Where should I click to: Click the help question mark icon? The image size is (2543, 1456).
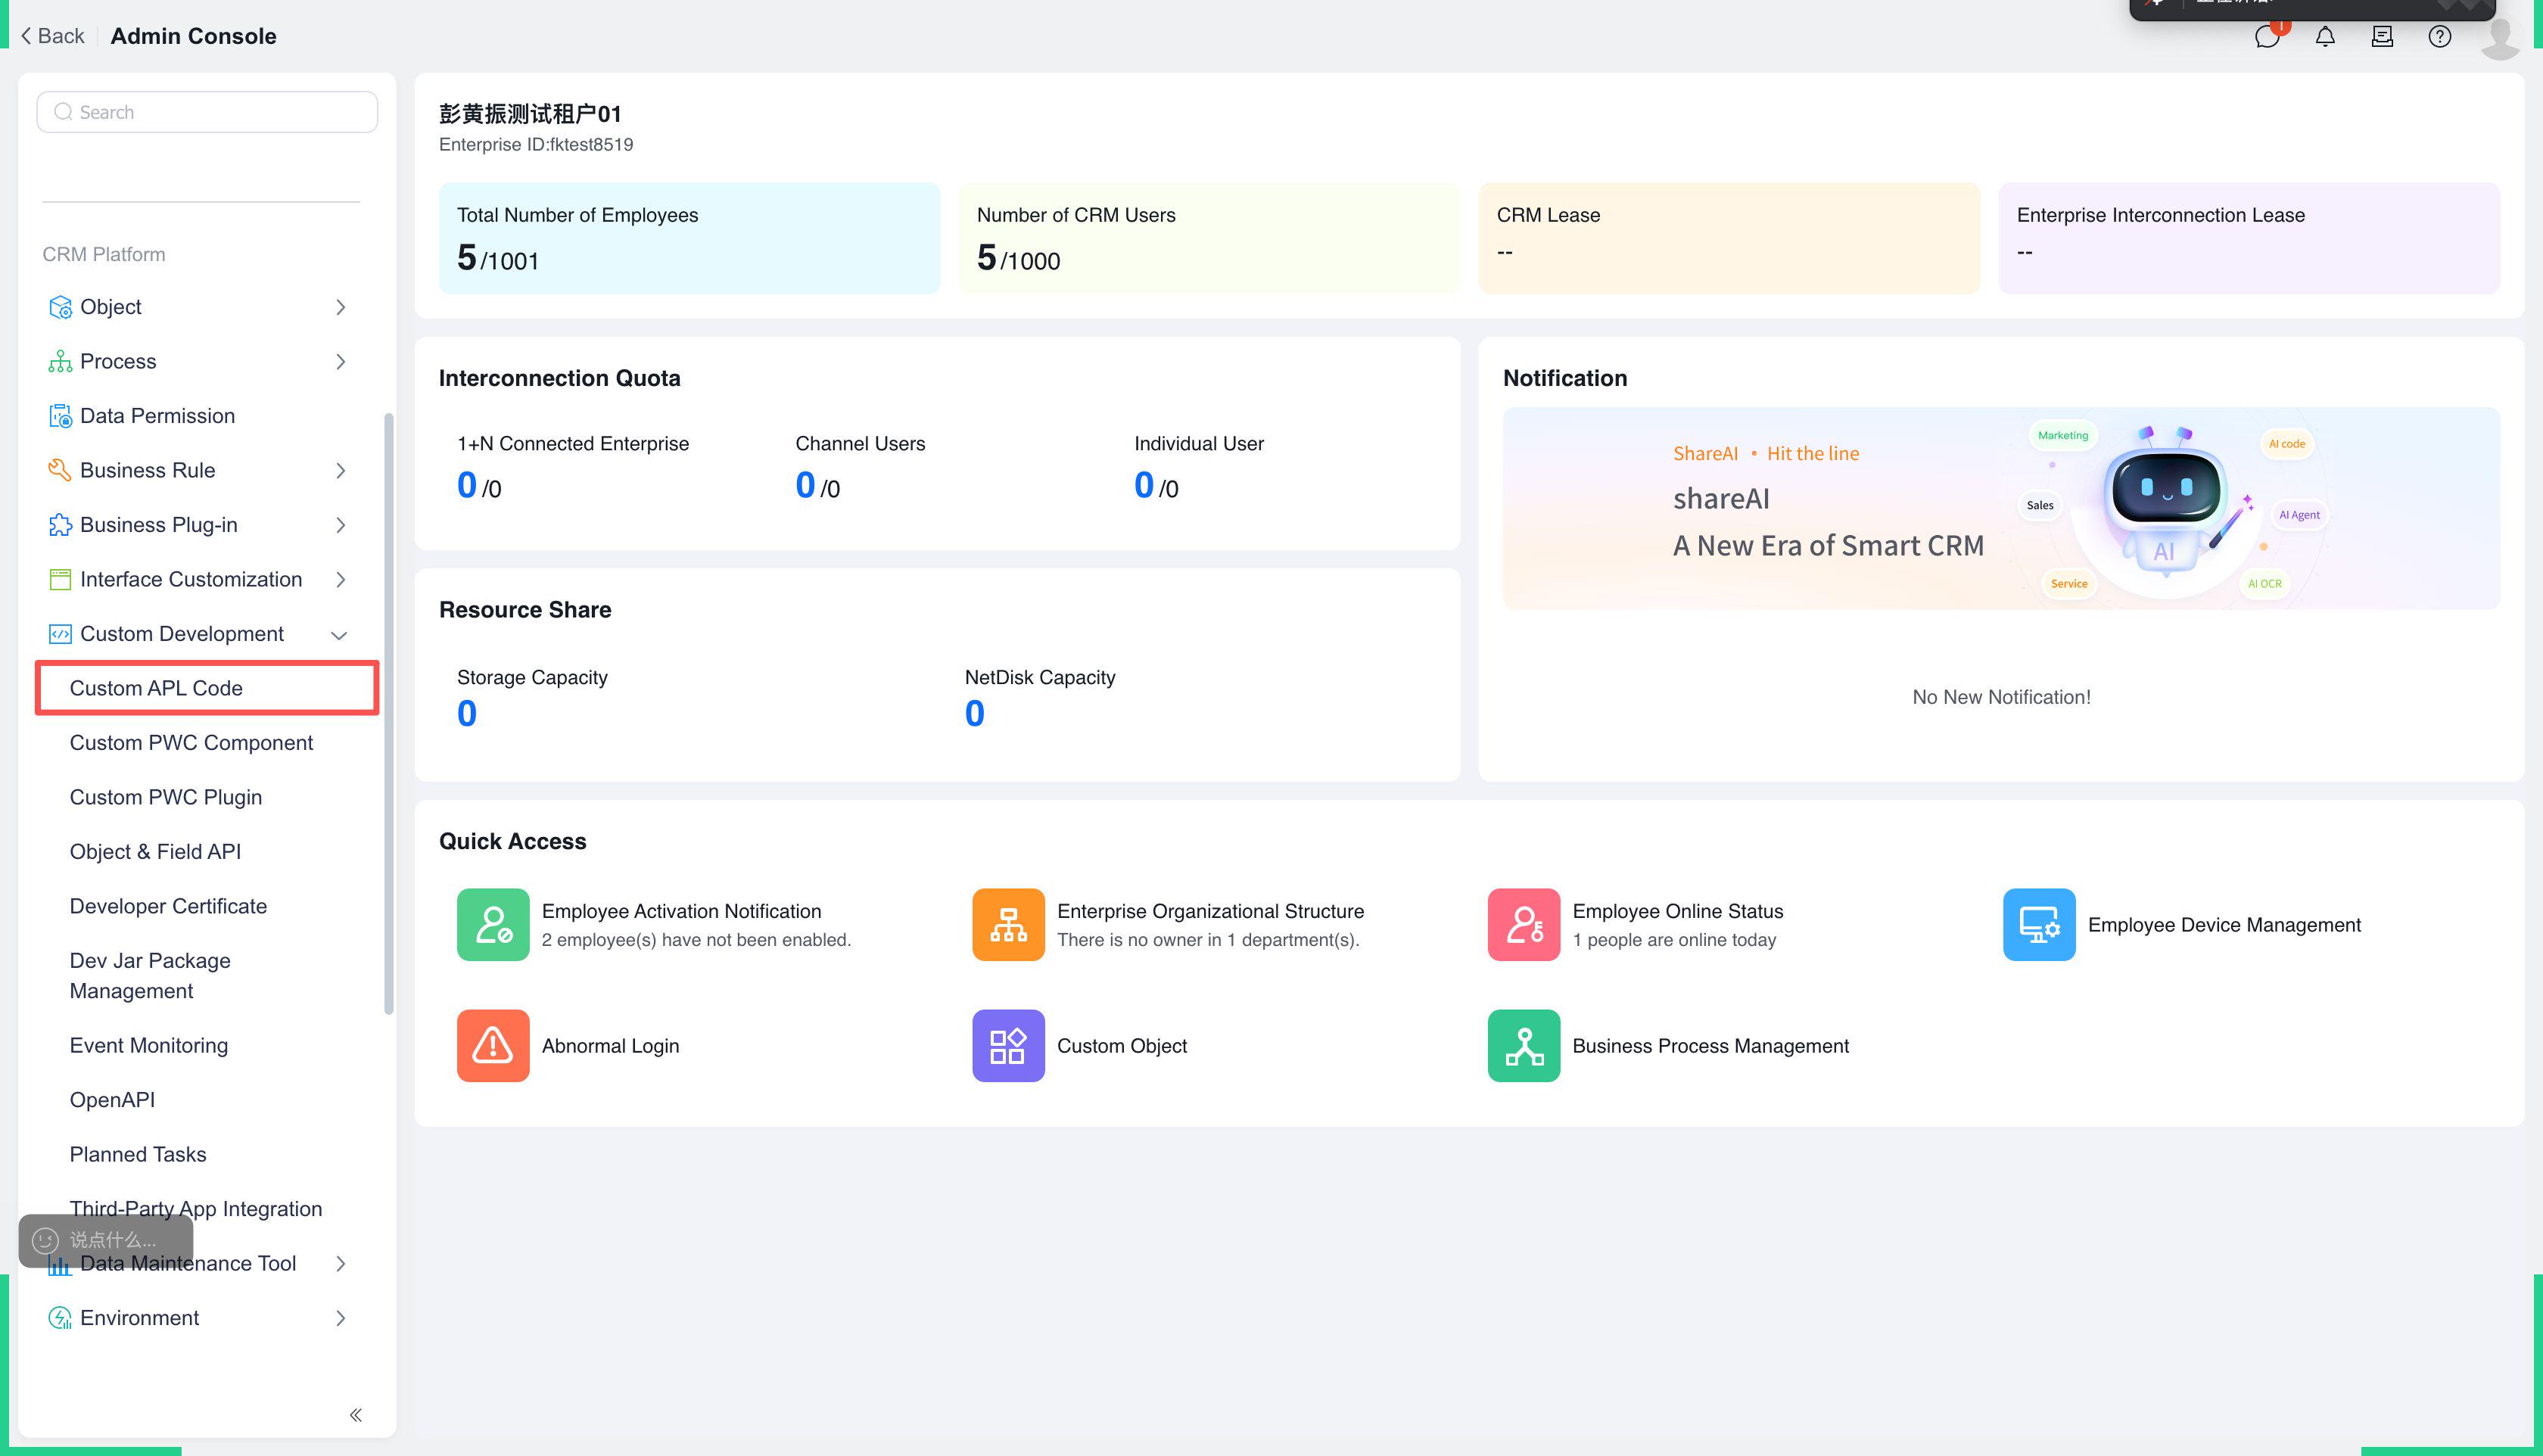click(2439, 37)
